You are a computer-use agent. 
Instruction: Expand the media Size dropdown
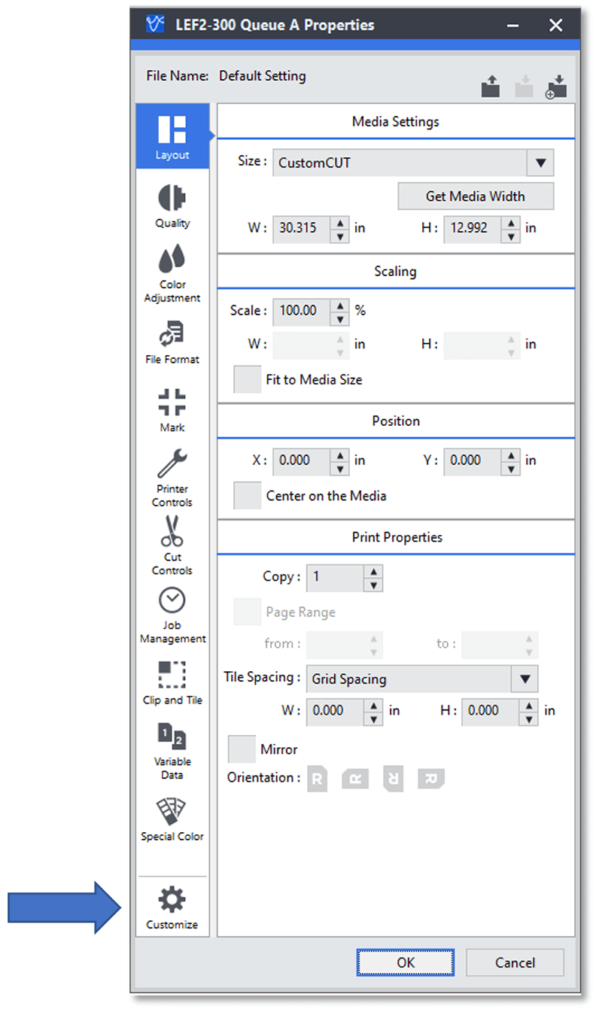(x=540, y=162)
